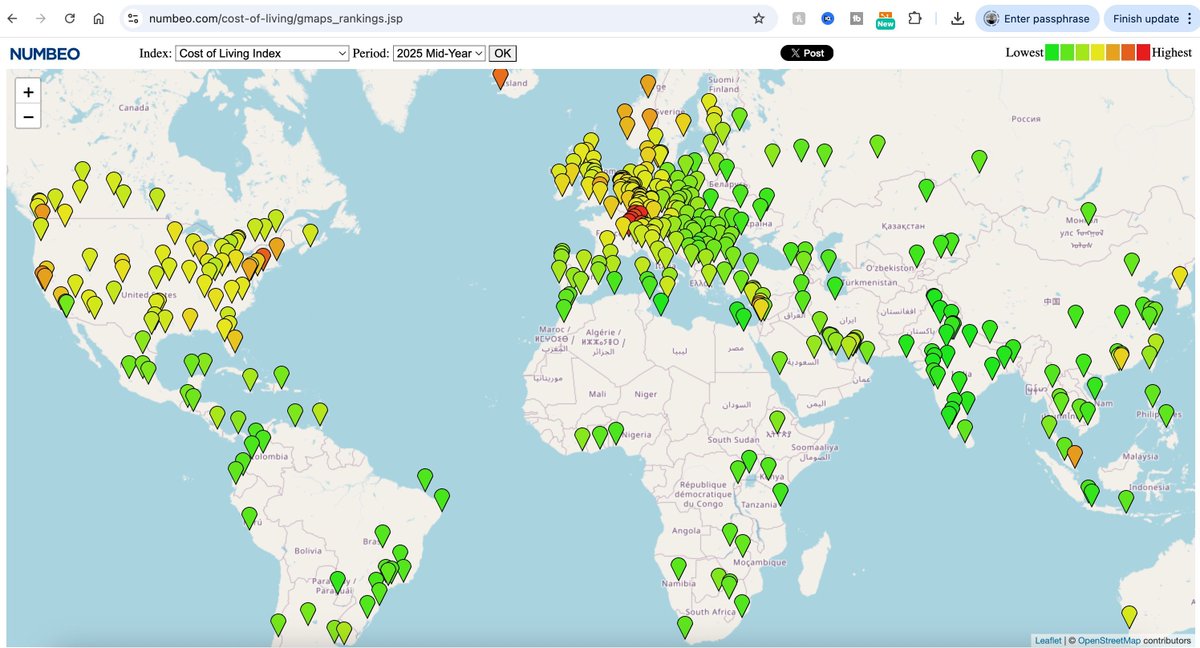Bookmark this page with the star
The height and width of the screenshot is (648, 1200).
759,18
